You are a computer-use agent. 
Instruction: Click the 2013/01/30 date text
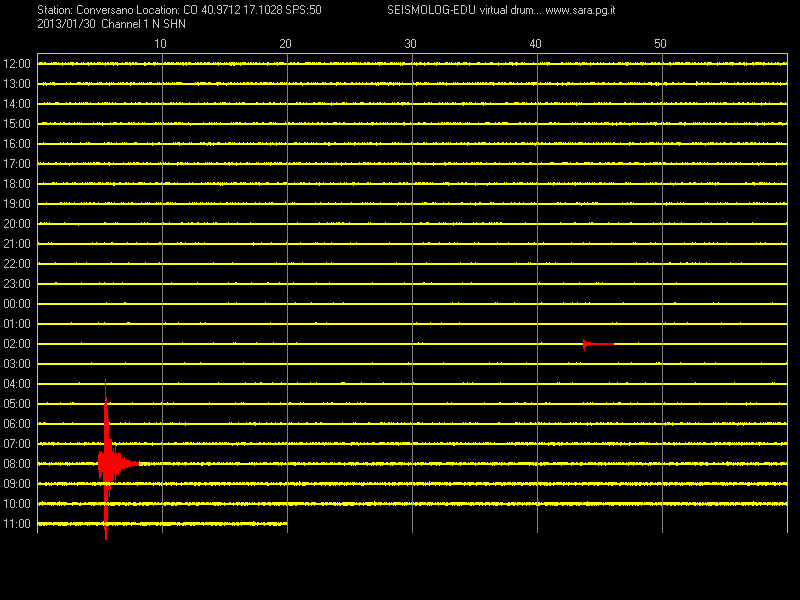(66, 24)
